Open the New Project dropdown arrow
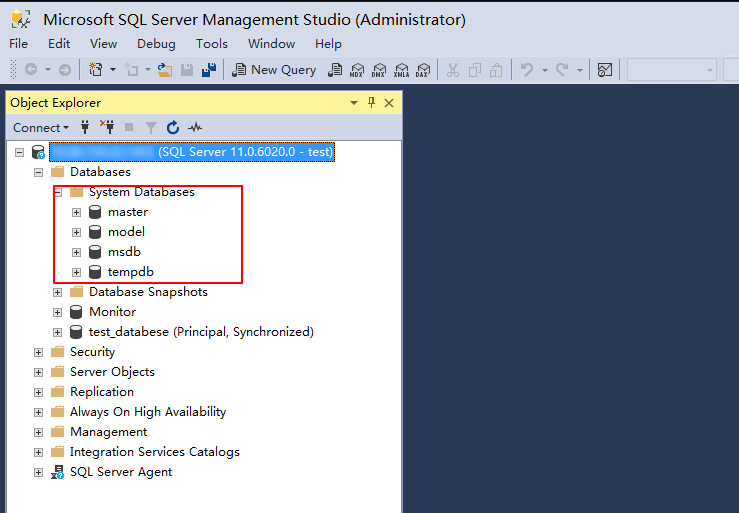Image resolution: width=739 pixels, height=513 pixels. pos(113,70)
